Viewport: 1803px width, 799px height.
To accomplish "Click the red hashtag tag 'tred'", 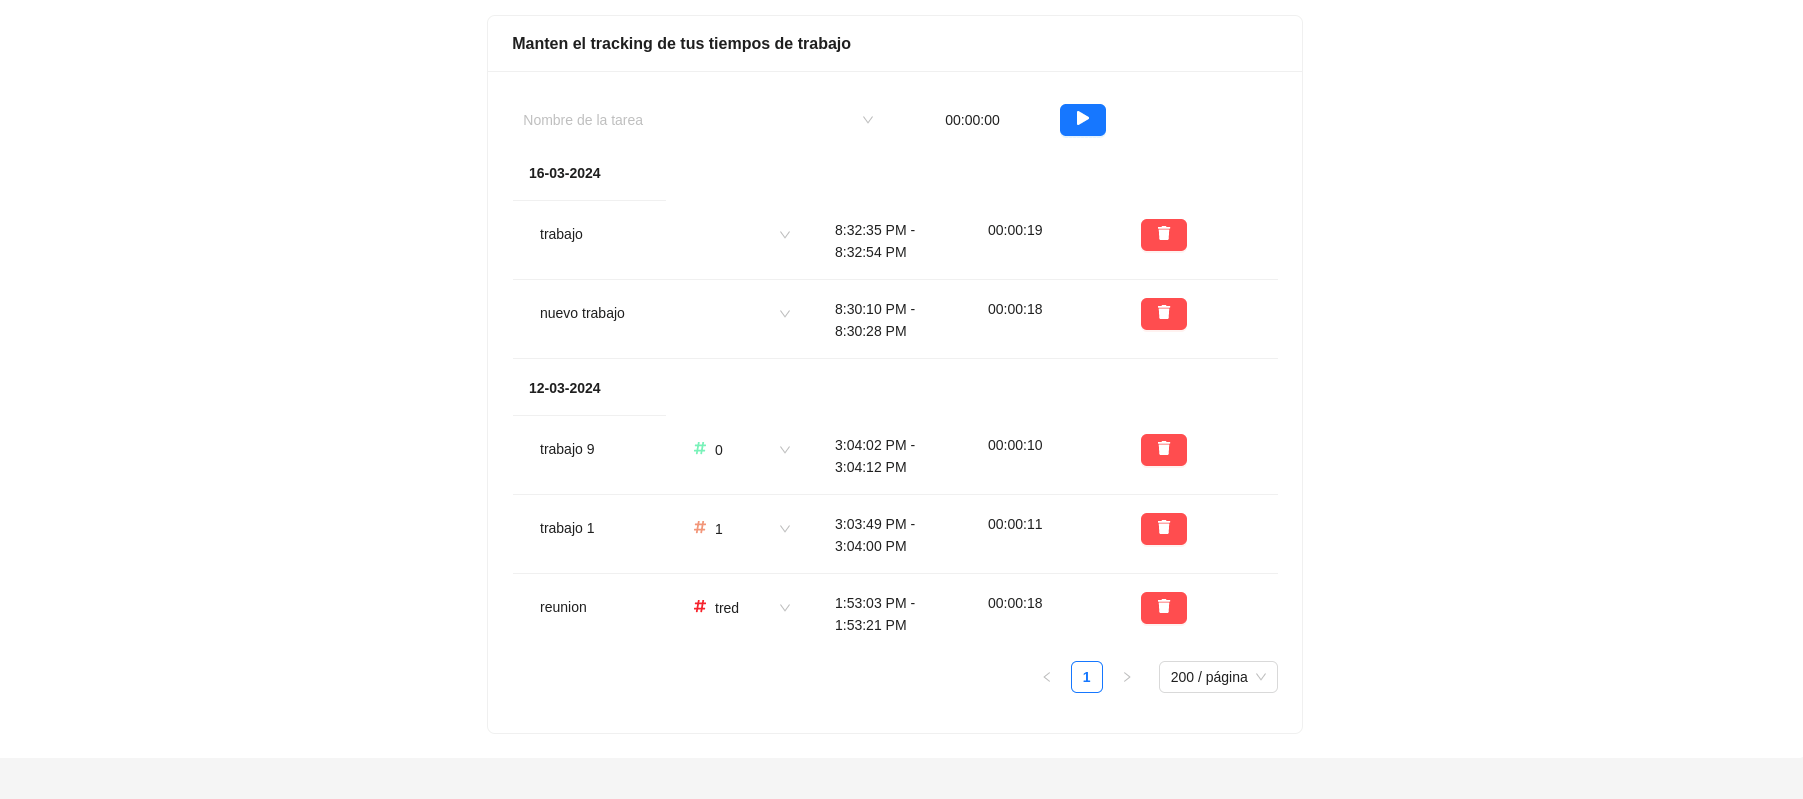I will pyautogui.click(x=700, y=607).
